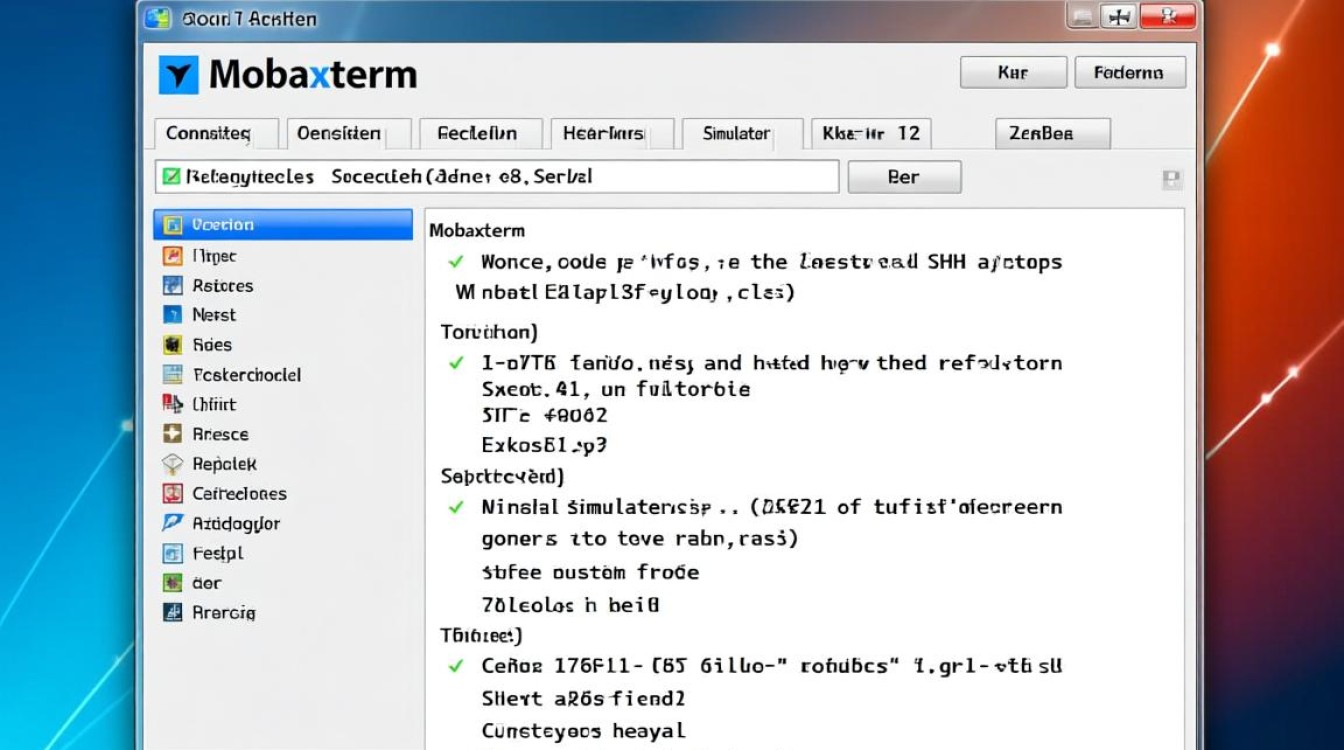Screen dimensions: 1344x750
Task: Toggle the green checkmark beside the Wonce line
Action: pyautogui.click(x=456, y=262)
